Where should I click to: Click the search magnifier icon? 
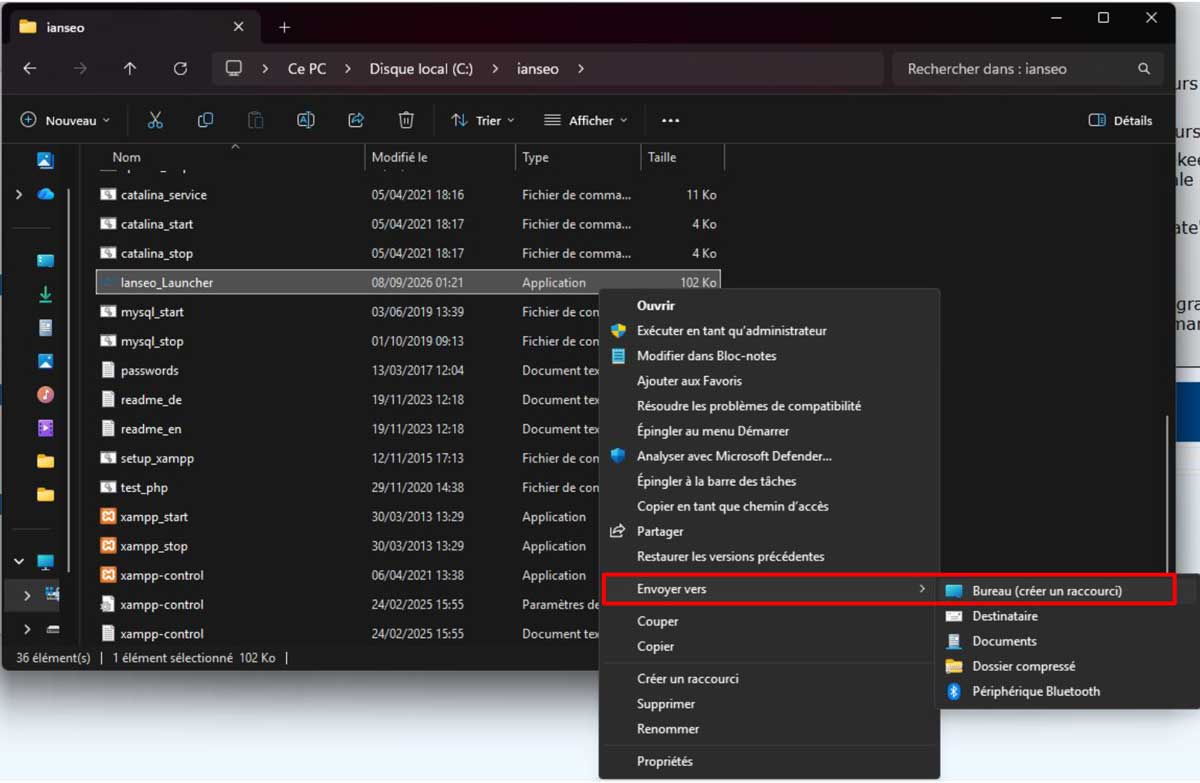tap(1144, 69)
